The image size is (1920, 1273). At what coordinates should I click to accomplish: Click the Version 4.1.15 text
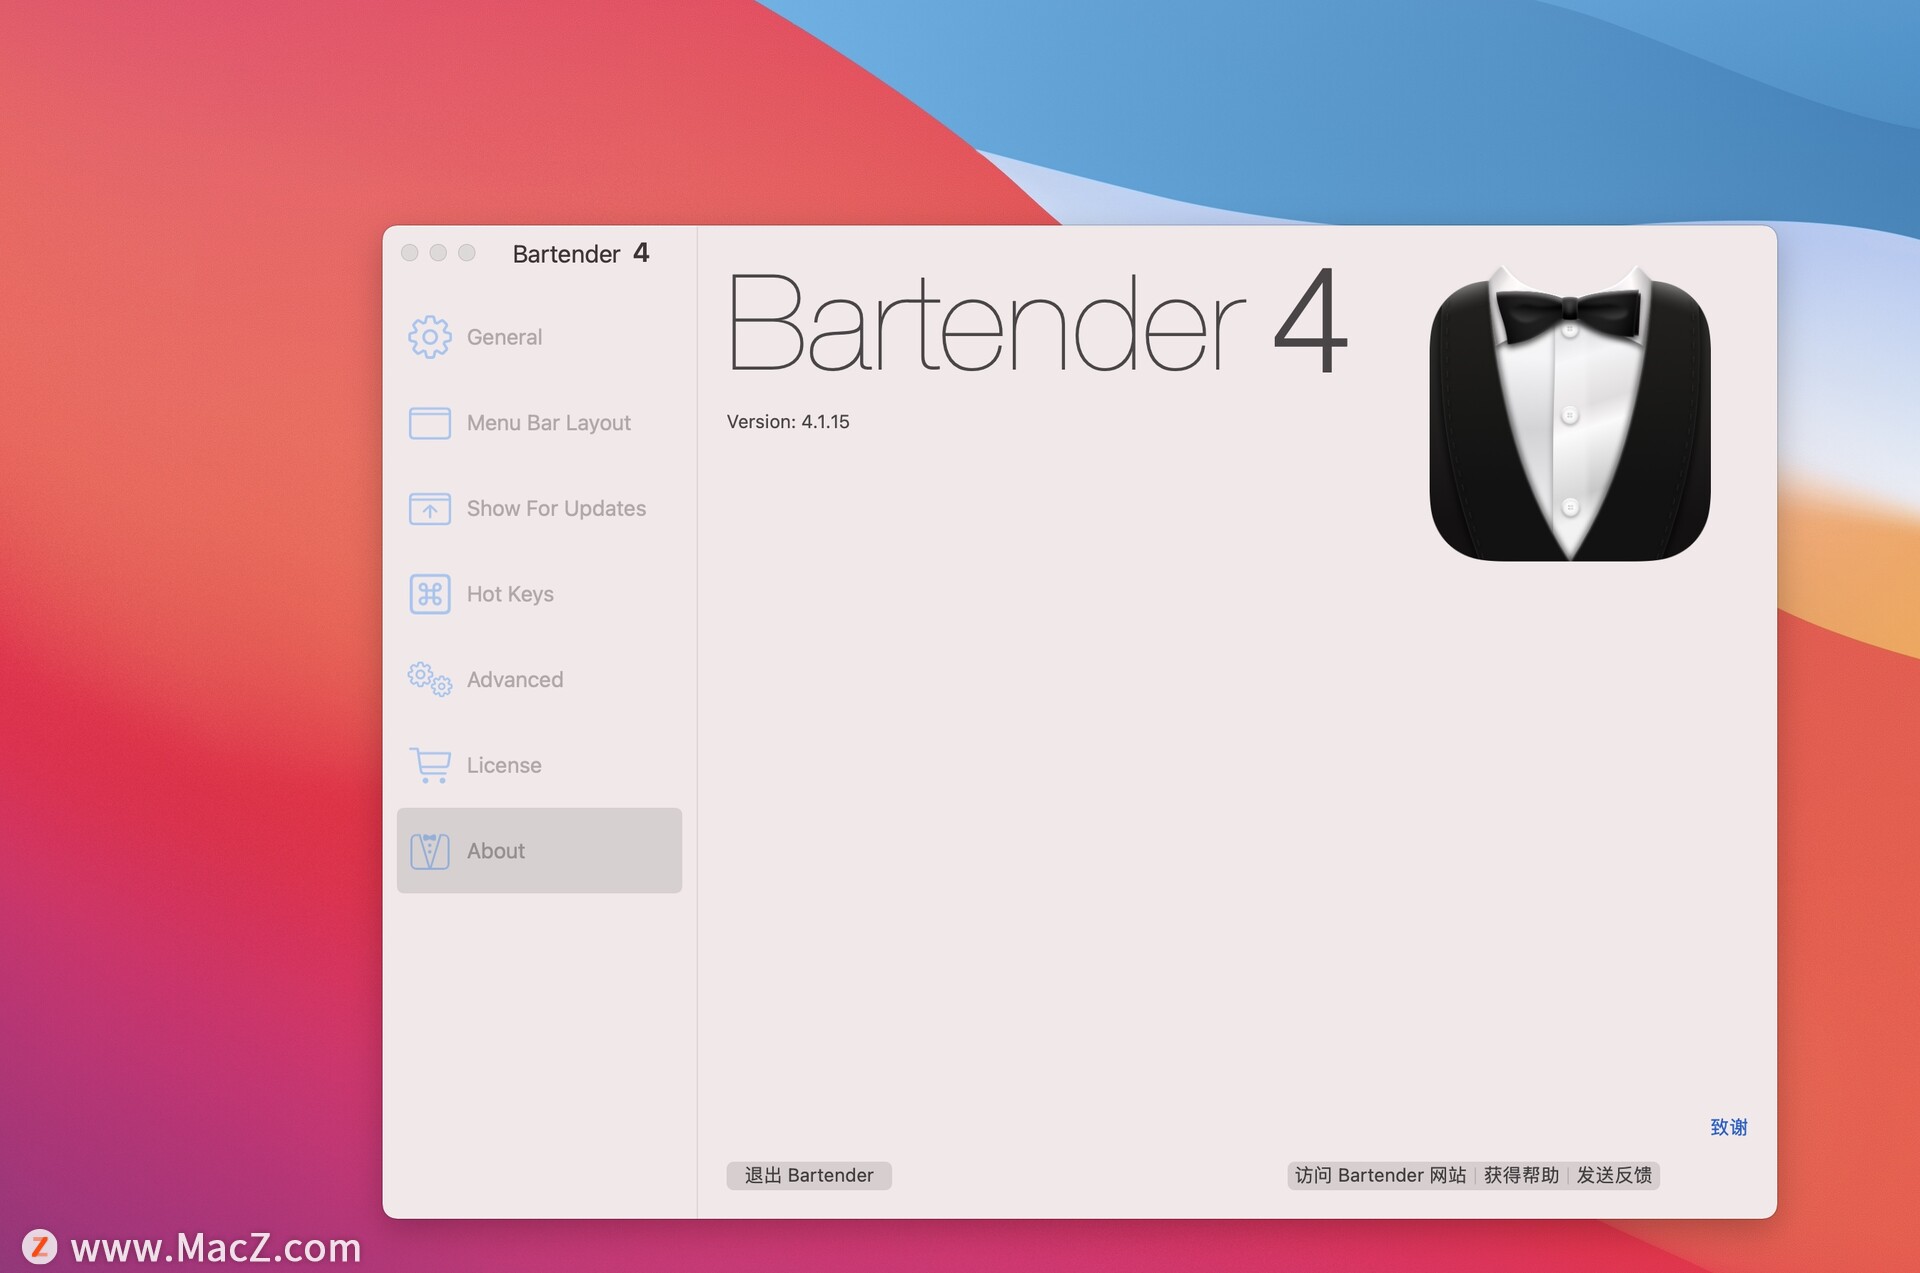(788, 422)
